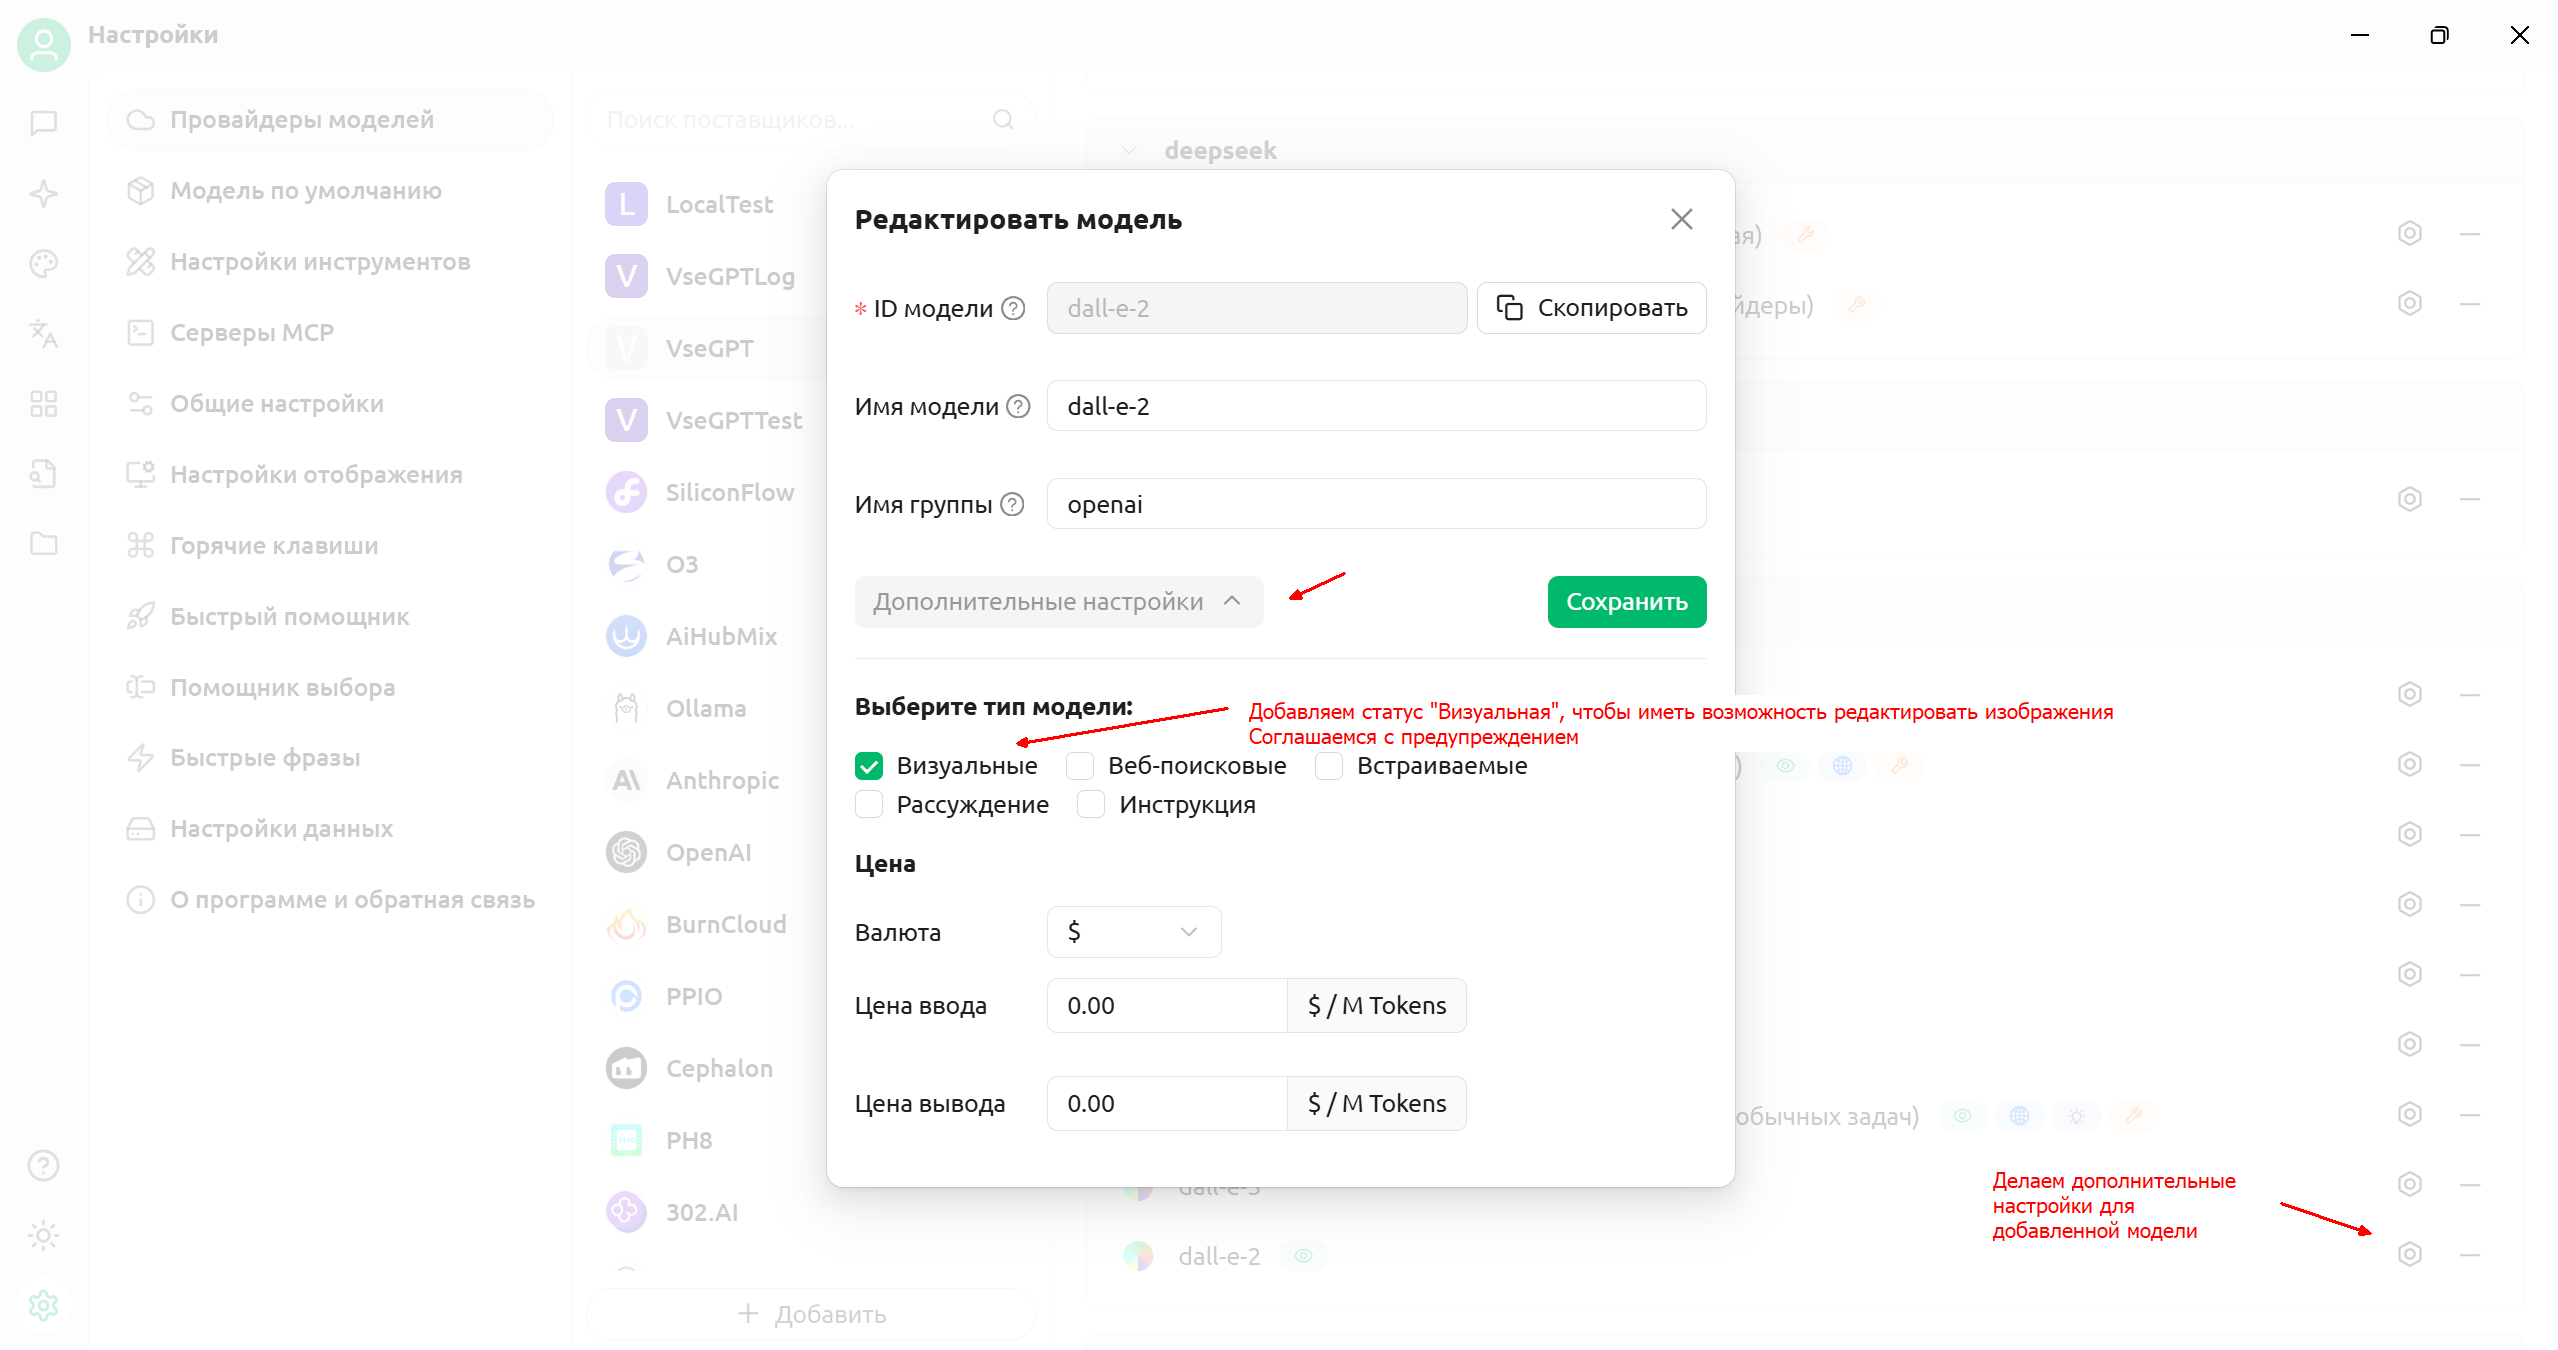
Task: Check the Веб-поисковые checkbox
Action: tap(1080, 767)
